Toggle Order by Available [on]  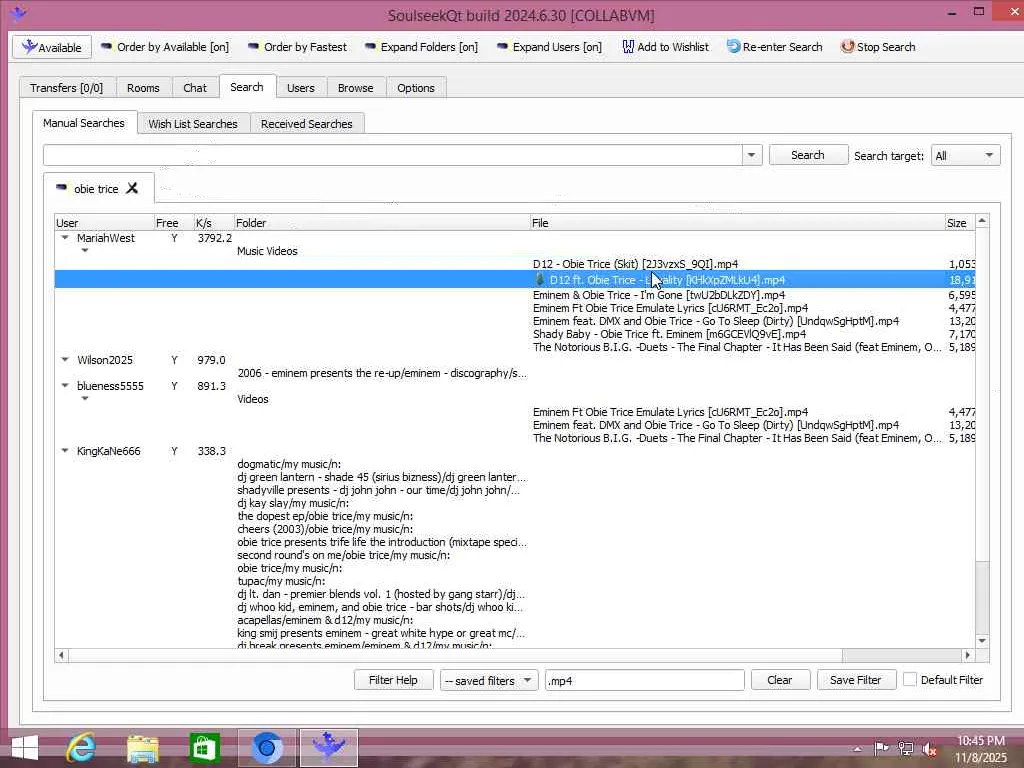pos(165,47)
